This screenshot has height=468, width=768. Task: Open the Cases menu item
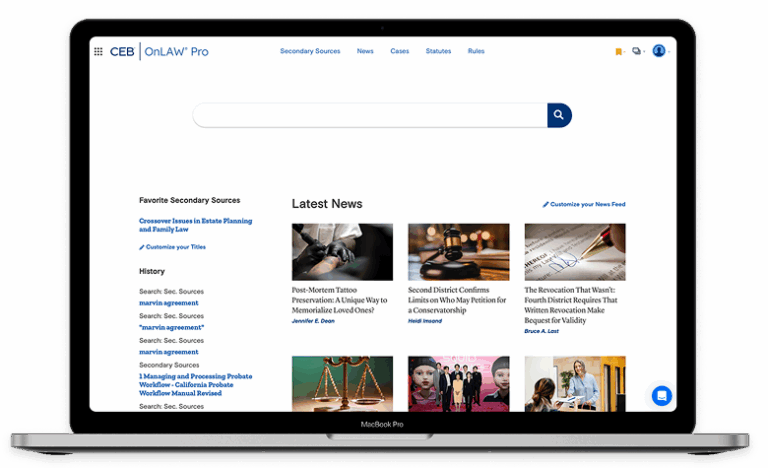point(399,51)
